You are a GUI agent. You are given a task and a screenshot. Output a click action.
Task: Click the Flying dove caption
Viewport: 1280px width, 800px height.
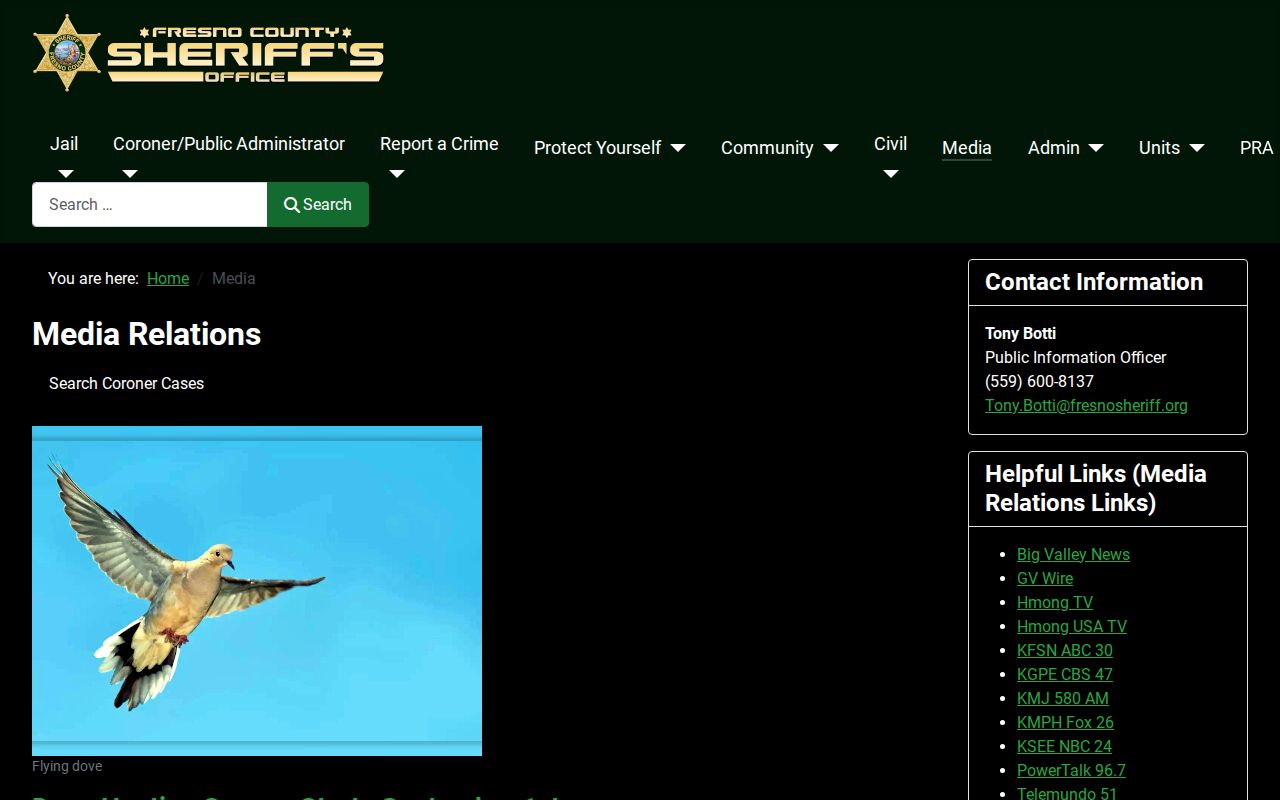point(67,766)
